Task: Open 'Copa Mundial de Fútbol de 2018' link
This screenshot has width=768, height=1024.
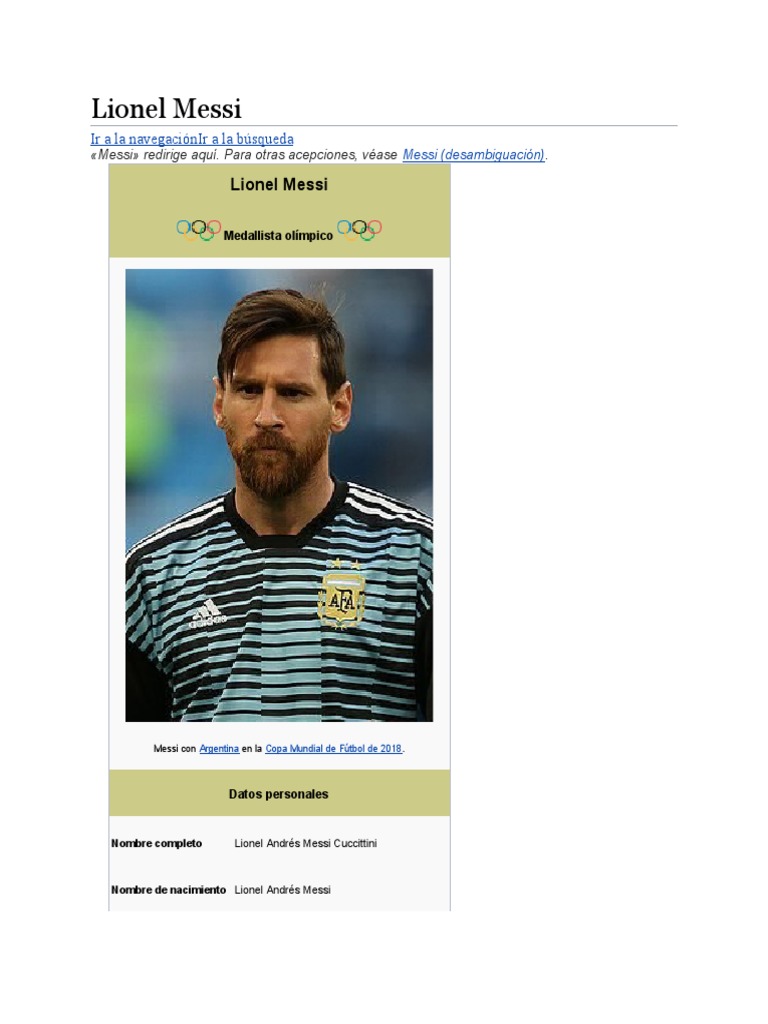Action: click(334, 748)
